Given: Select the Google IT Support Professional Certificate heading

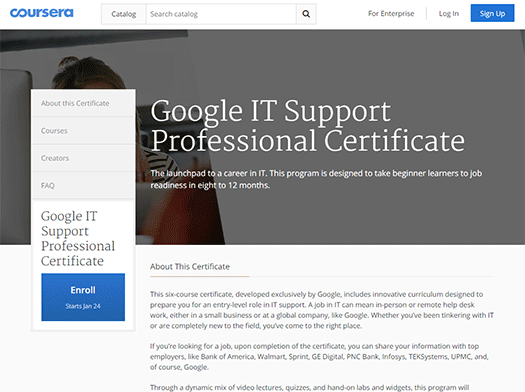Looking at the screenshot, I should (x=307, y=126).
